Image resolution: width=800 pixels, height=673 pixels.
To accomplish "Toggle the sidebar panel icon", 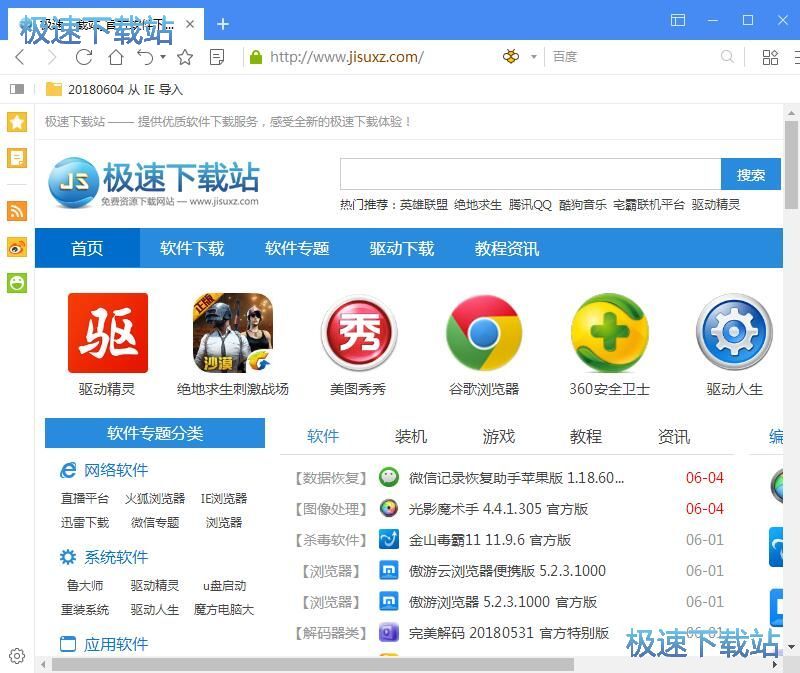I will click(17, 89).
